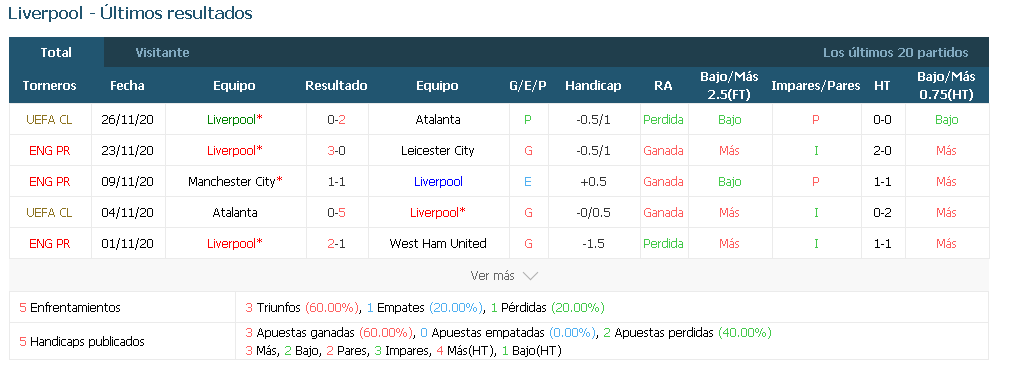Click the Impares/Pares column header
The width and height of the screenshot is (1011, 372).
(816, 86)
